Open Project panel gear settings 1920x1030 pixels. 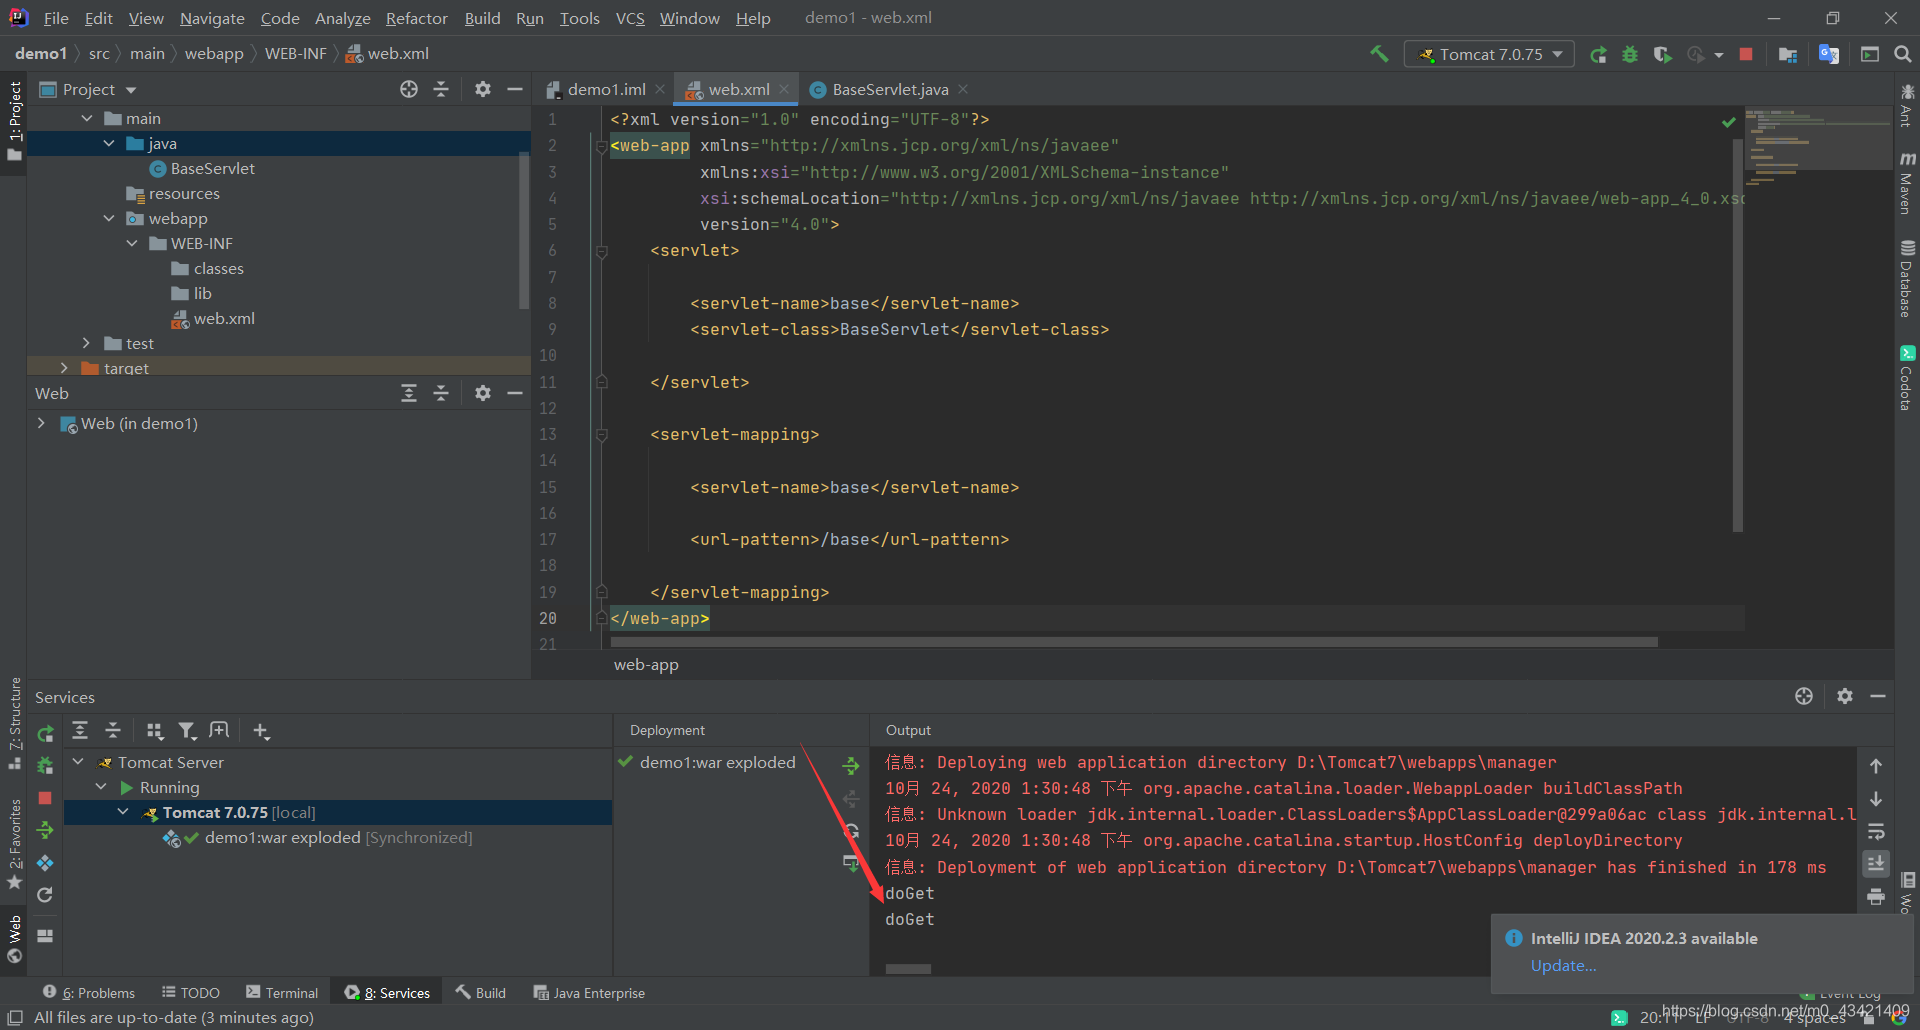coord(483,89)
